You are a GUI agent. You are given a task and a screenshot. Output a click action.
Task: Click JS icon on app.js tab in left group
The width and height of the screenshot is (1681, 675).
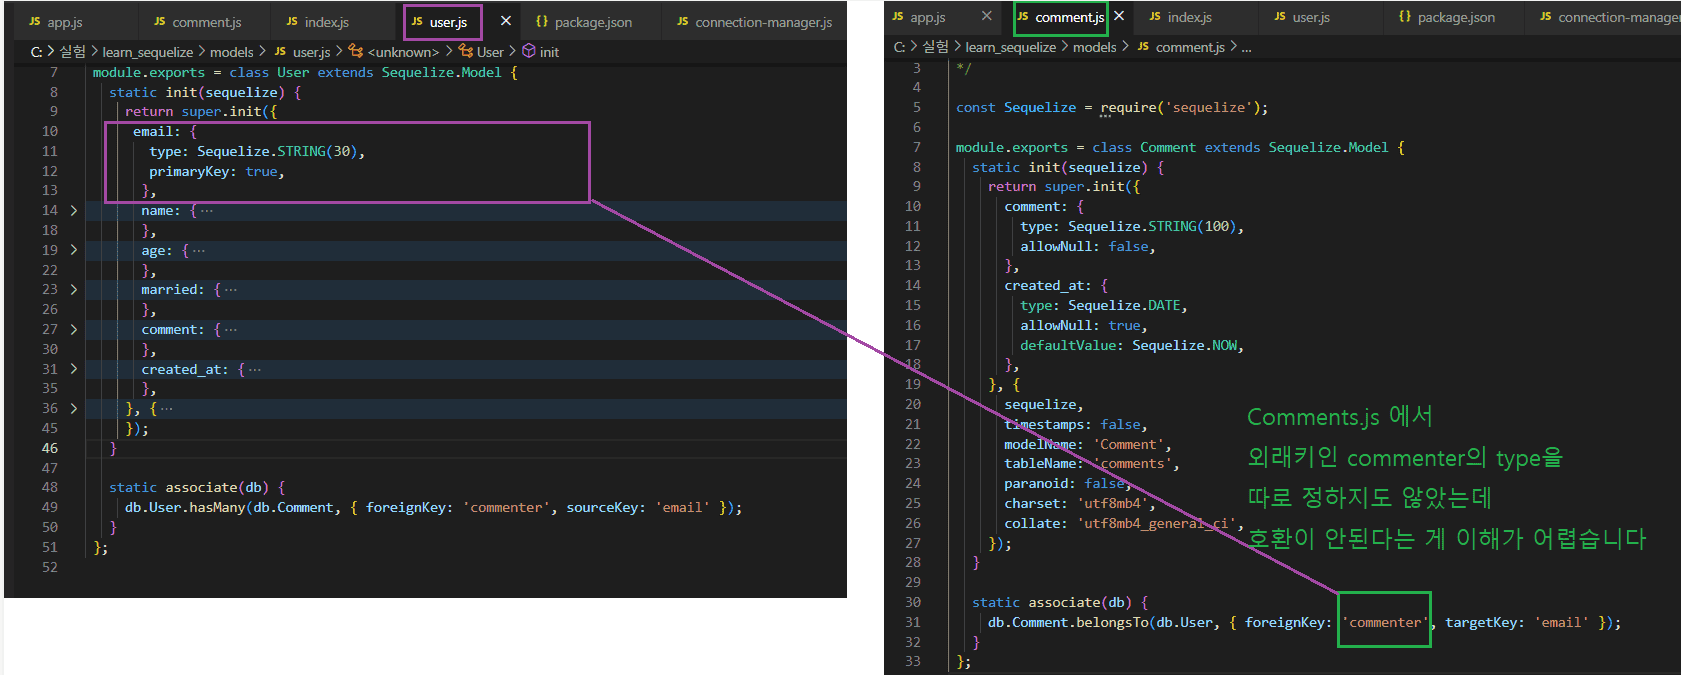point(35,22)
